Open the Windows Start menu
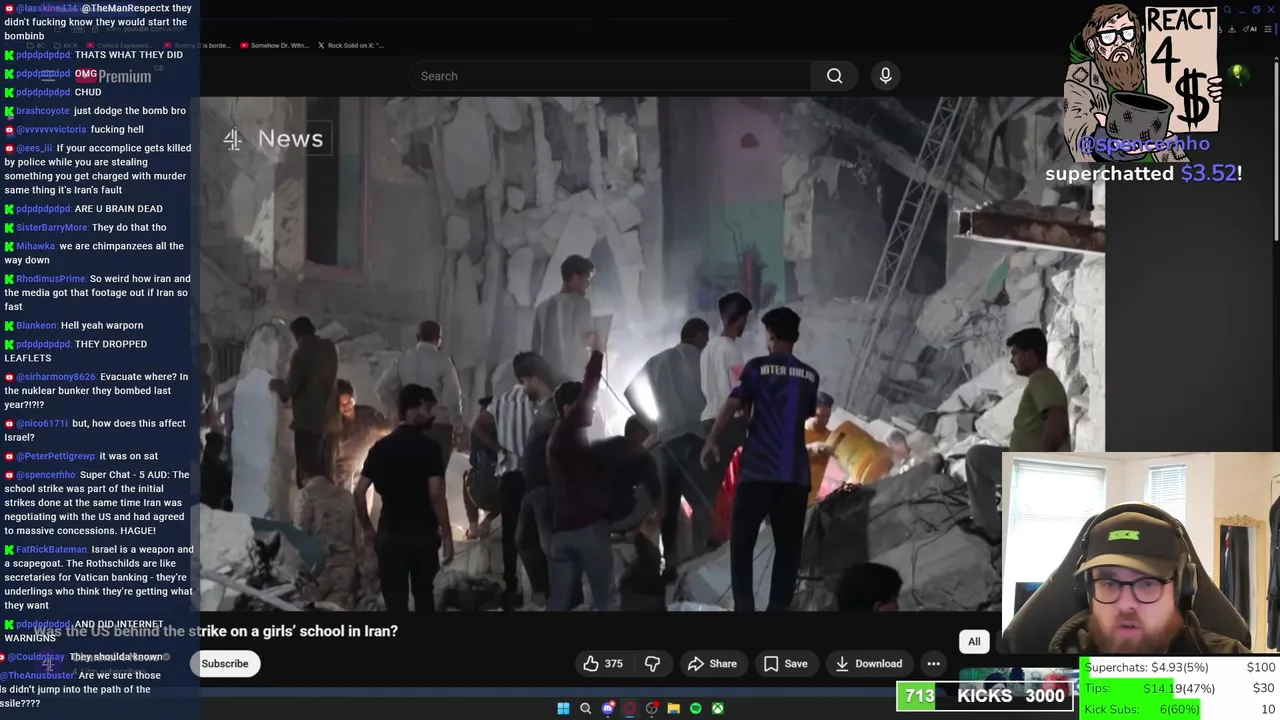This screenshot has width=1280, height=720. [563, 708]
